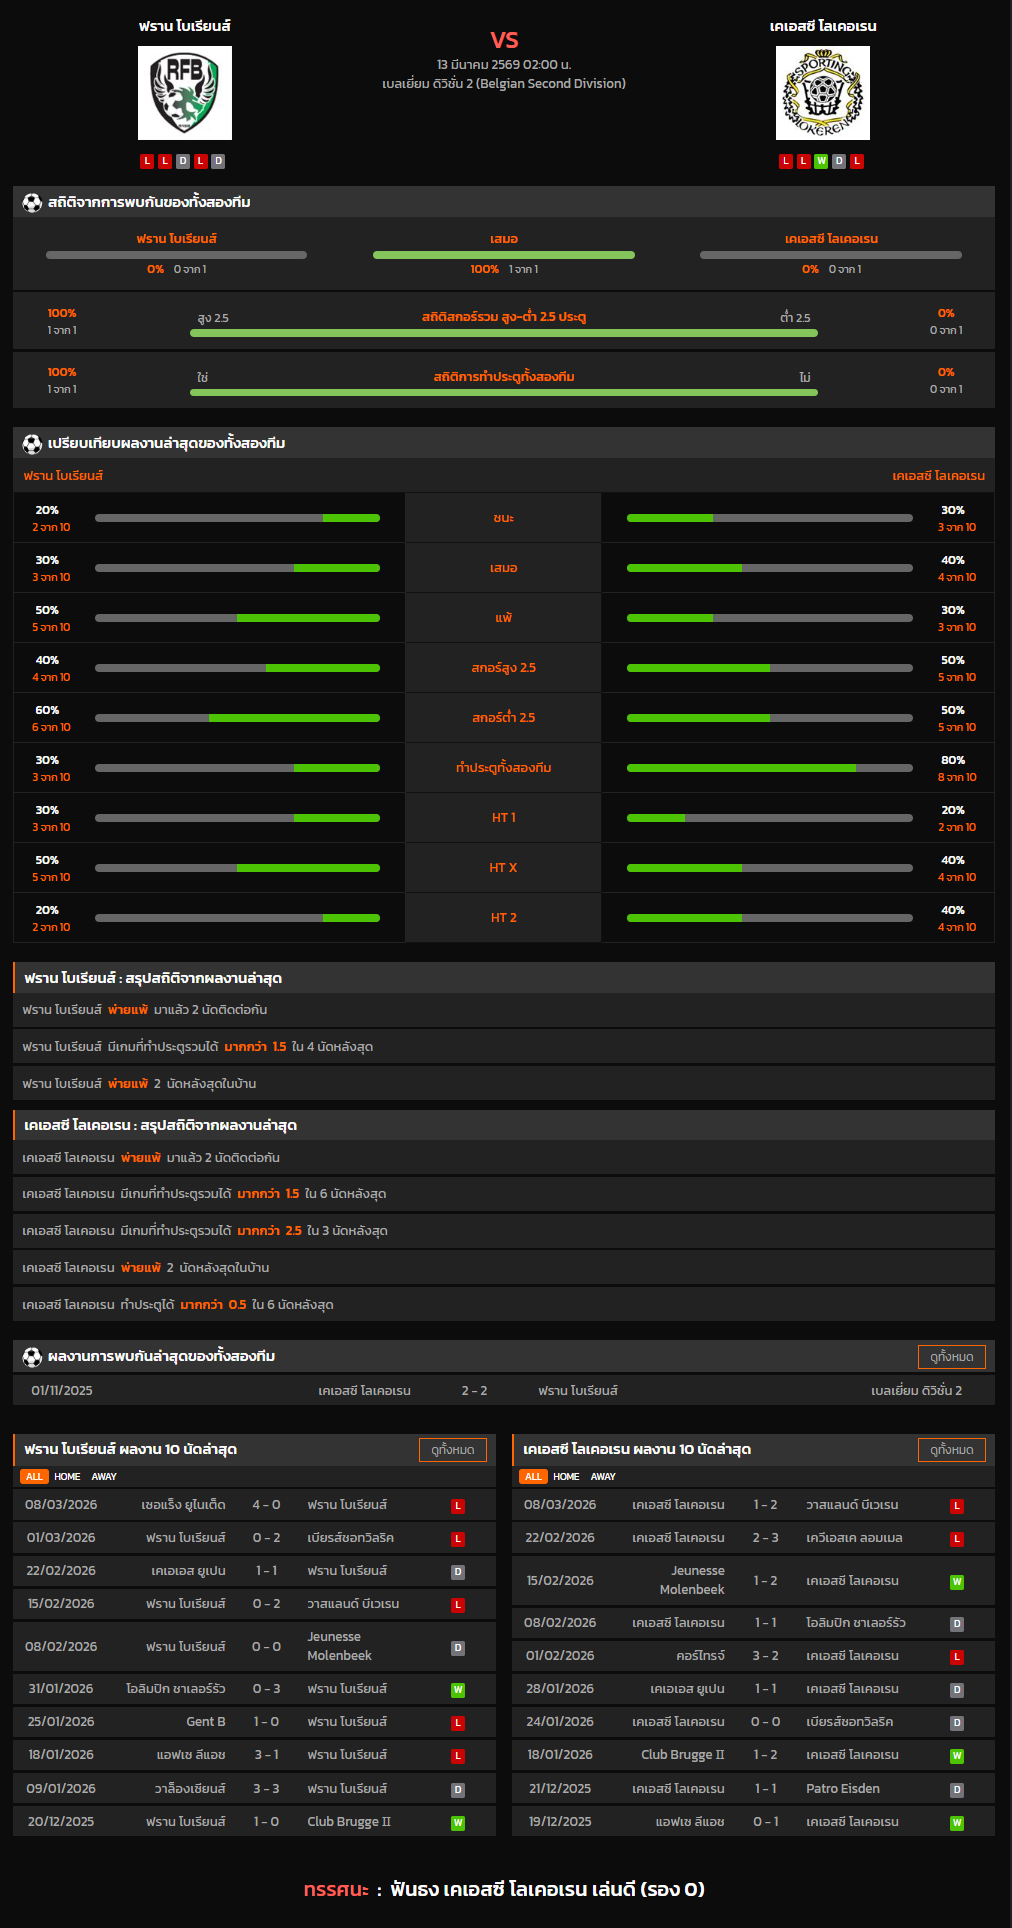Screen dimensions: 1012x1928
Task: Click the soccer ball icon beside head-to-head stats header
Action: pos(32,203)
